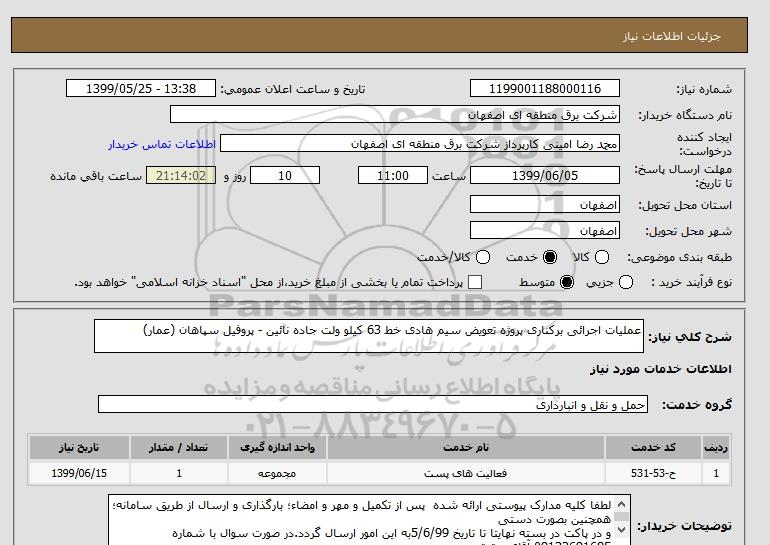The image size is (770, 545).
Task: Click need date cell 1399/06/15
Action: pyautogui.click(x=79, y=473)
